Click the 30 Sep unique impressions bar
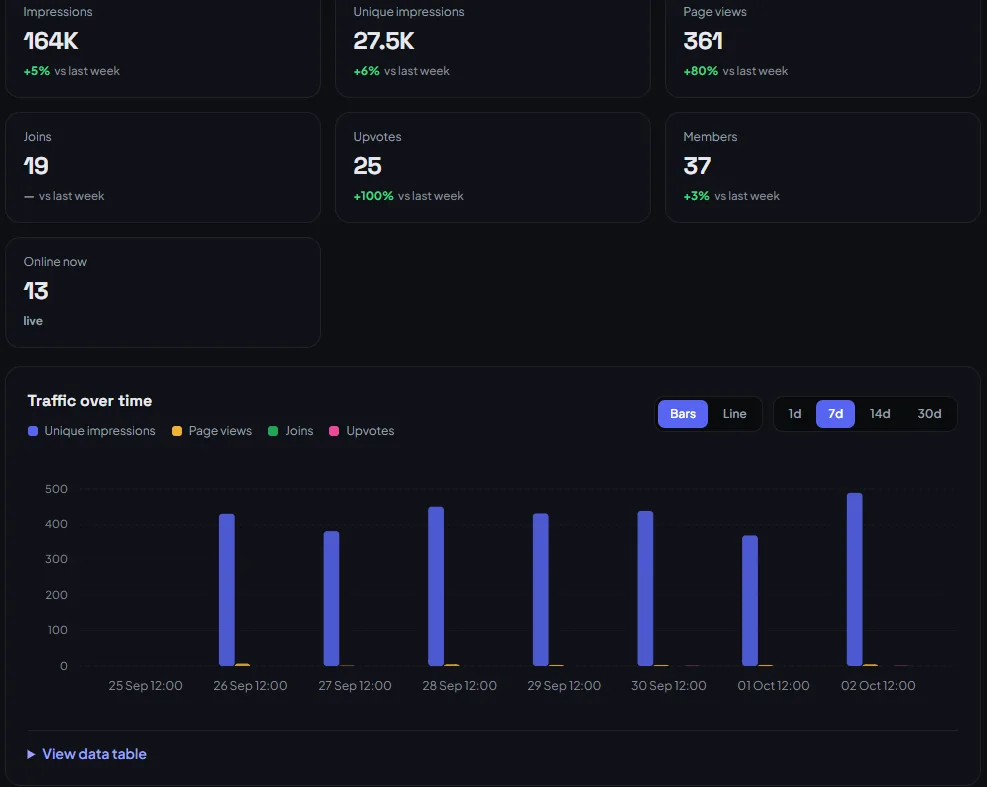The width and height of the screenshot is (987, 787). tap(645, 588)
